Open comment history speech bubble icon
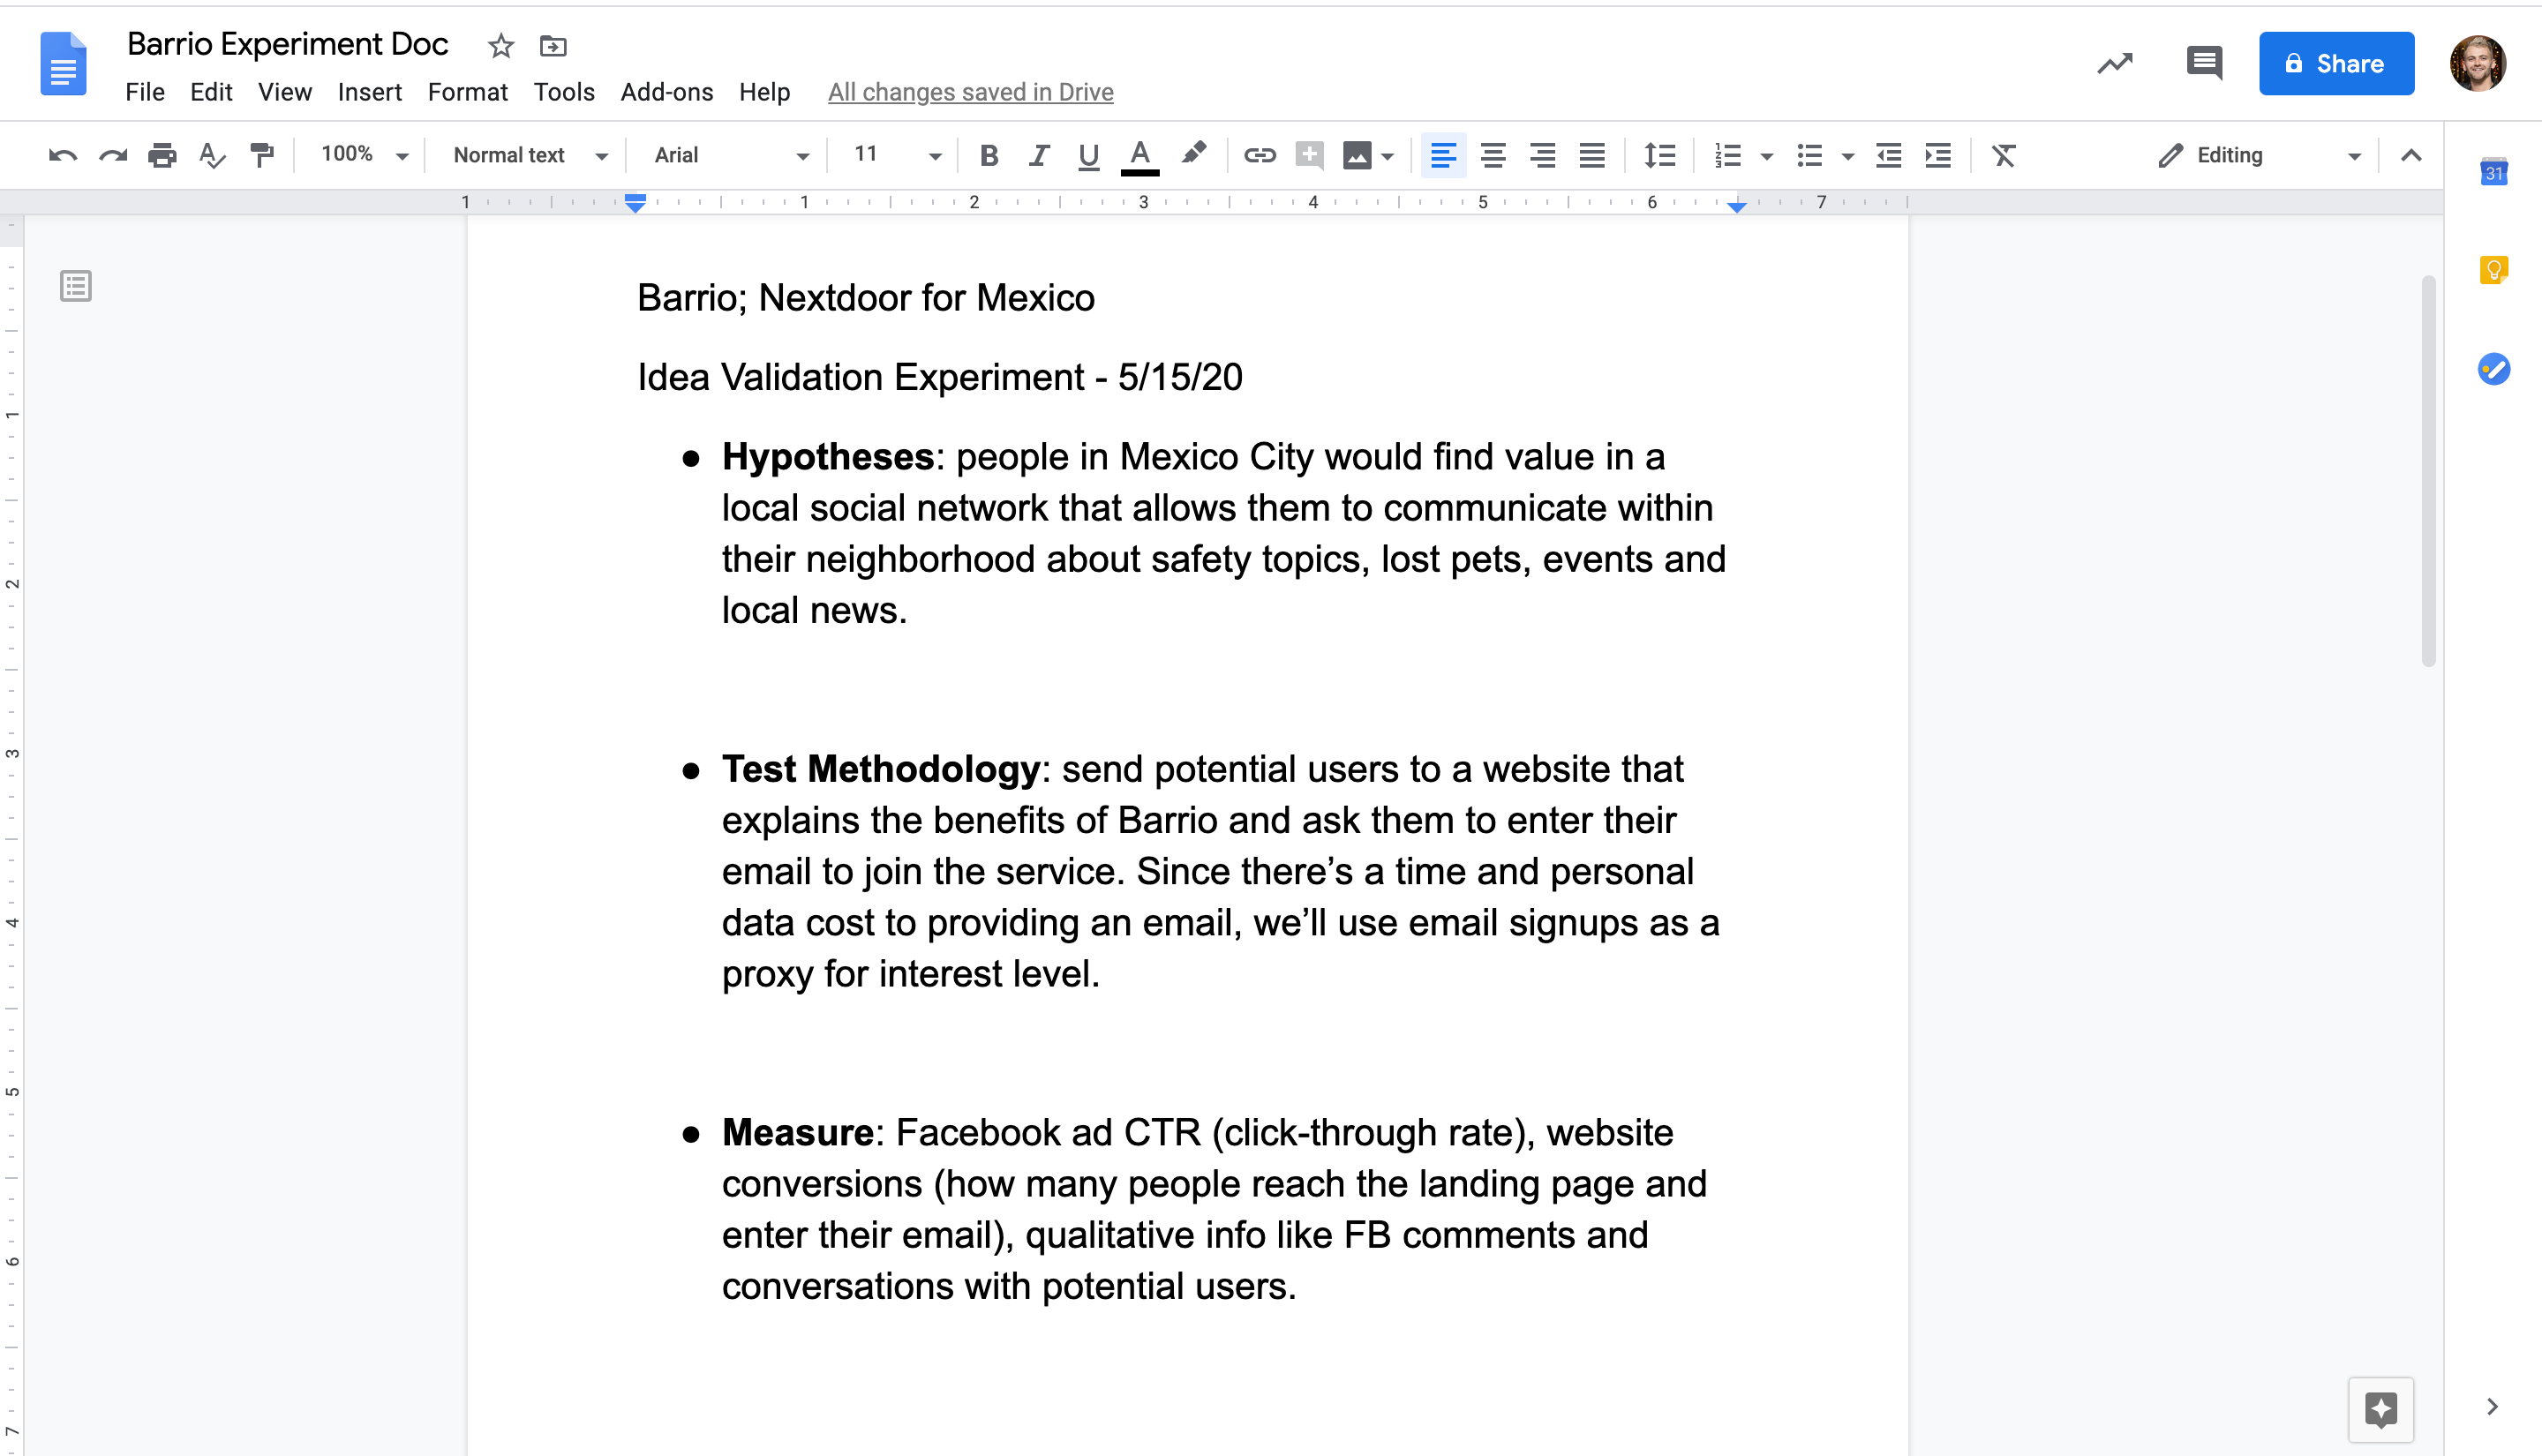 [2204, 64]
